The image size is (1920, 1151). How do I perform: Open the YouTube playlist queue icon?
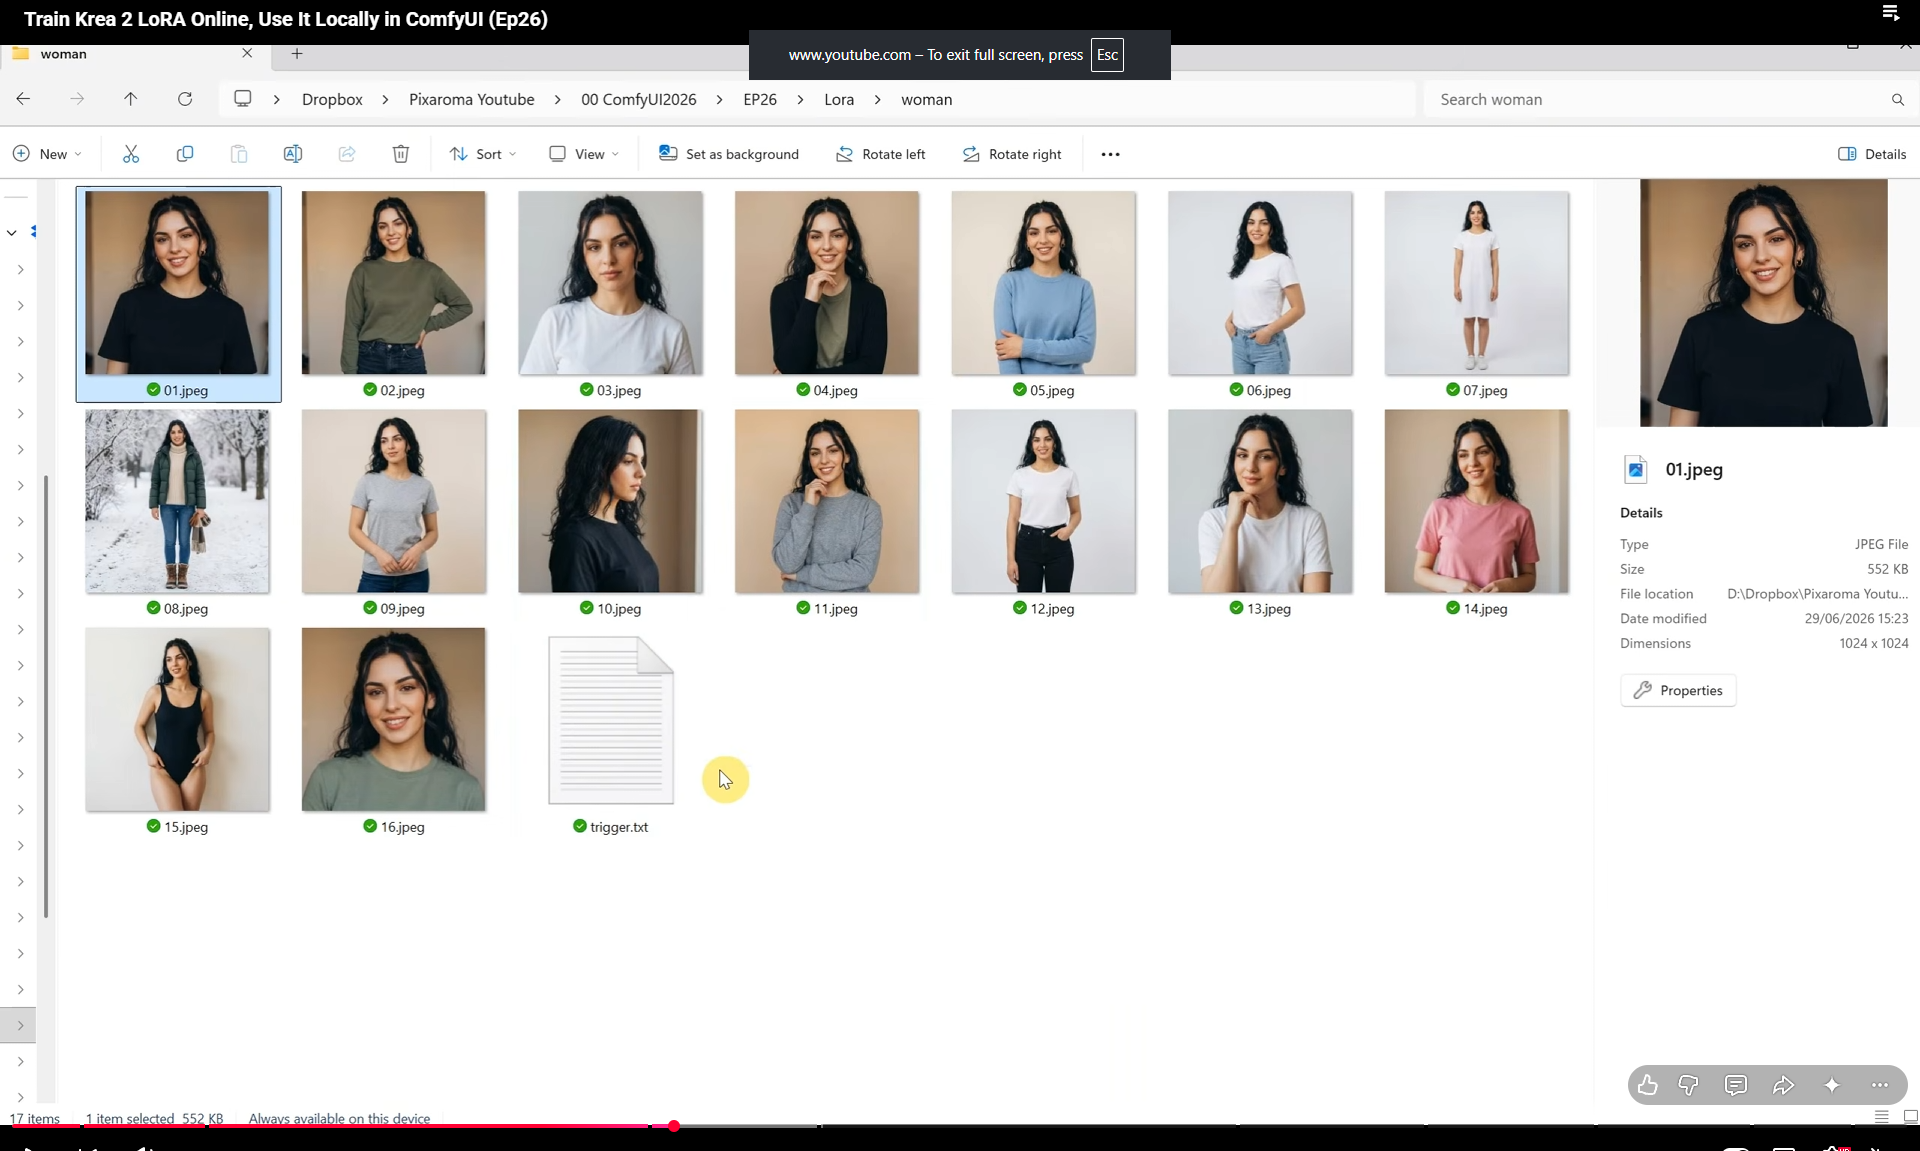pos(1890,13)
